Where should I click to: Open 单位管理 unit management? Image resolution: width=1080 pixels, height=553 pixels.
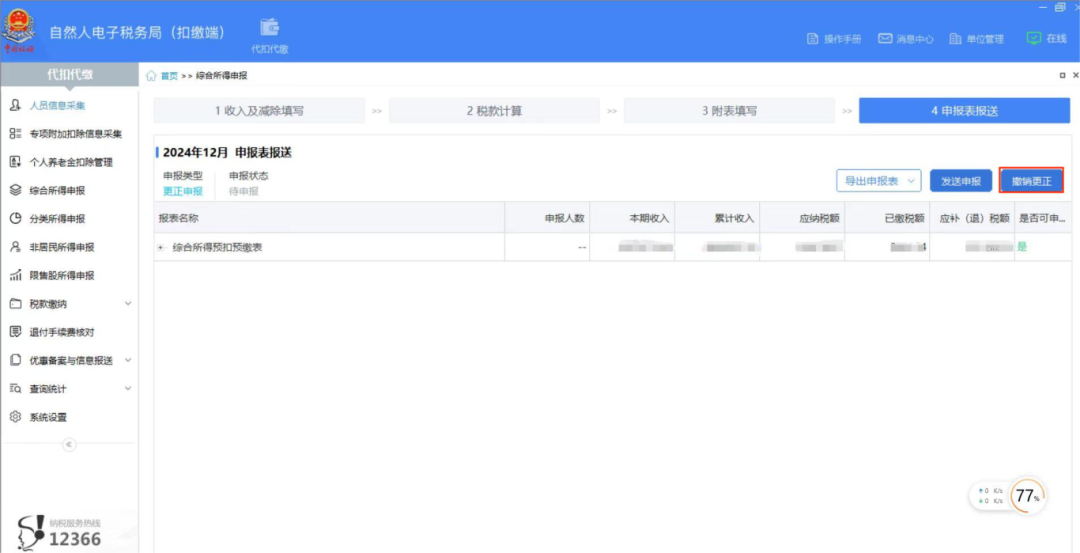coord(976,39)
